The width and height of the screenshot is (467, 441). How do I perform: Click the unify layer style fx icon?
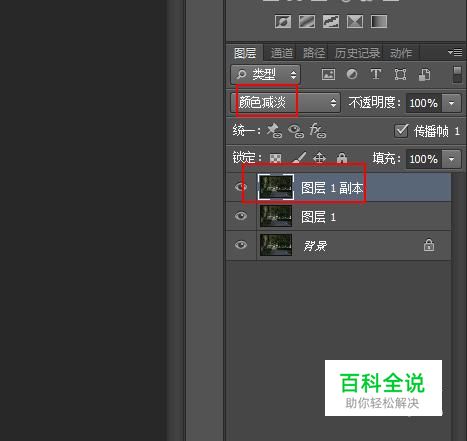[x=317, y=130]
